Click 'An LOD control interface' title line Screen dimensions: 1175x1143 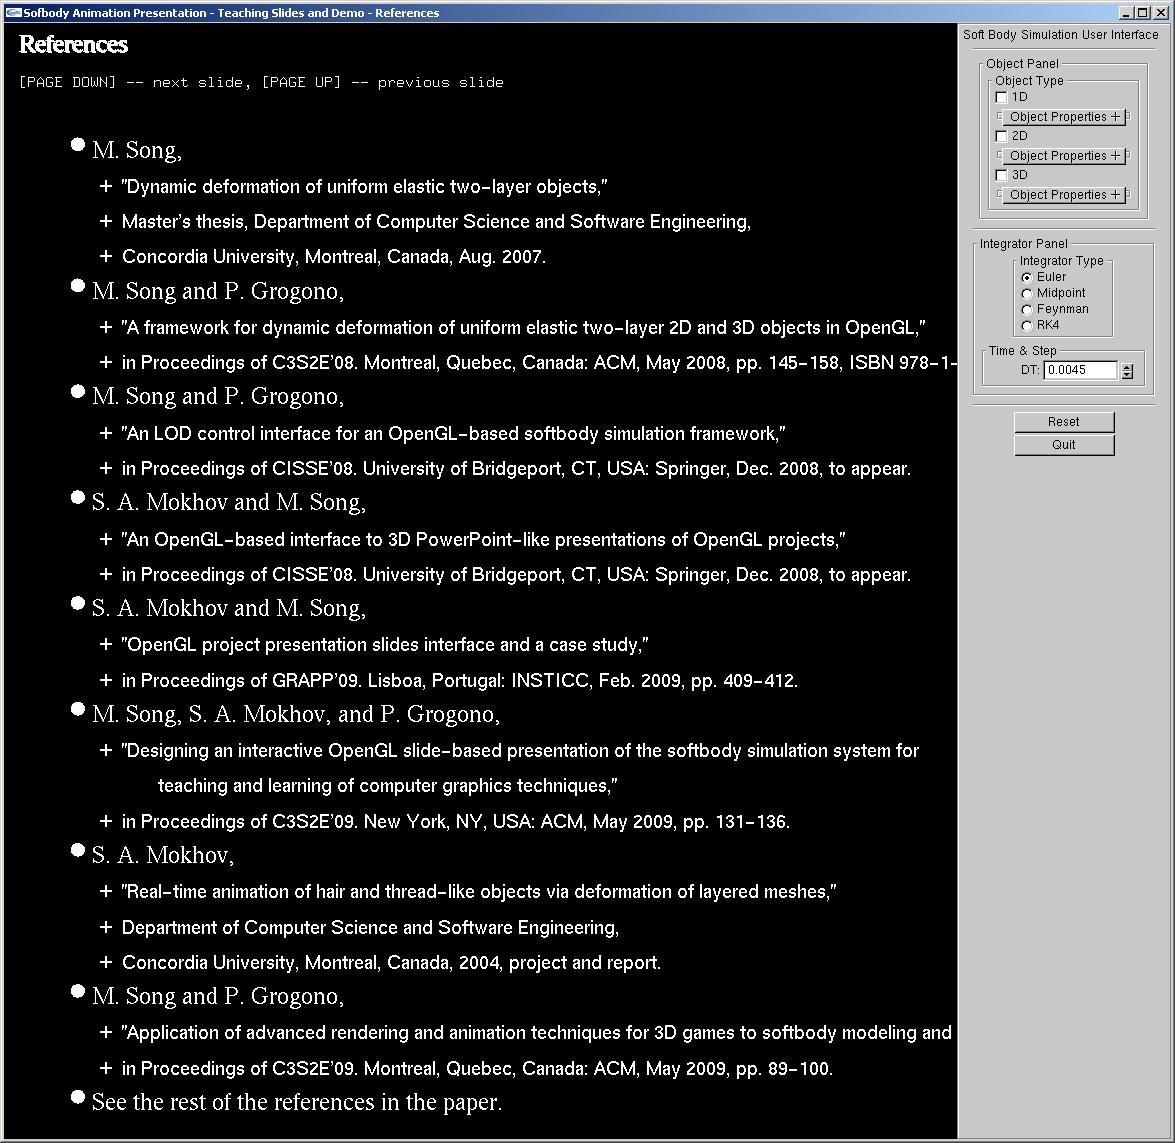[x=454, y=433]
